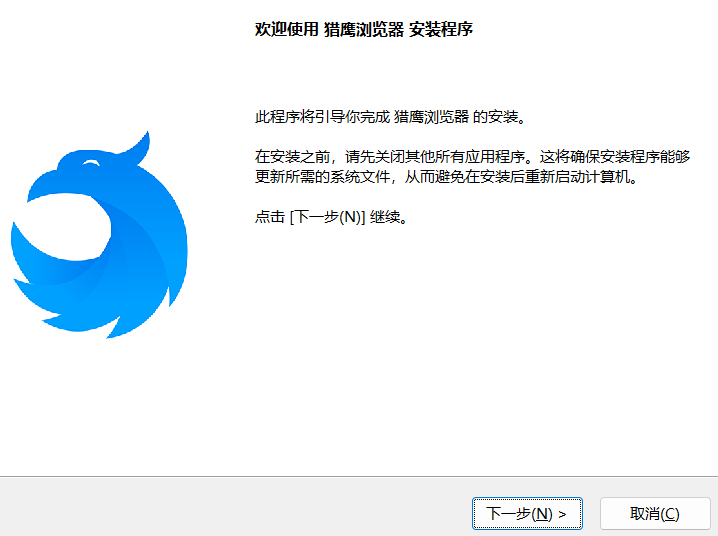Select the heading 欢迎使用 猎鹰浏览器 安装程序
The height and width of the screenshot is (536, 718).
364,29
